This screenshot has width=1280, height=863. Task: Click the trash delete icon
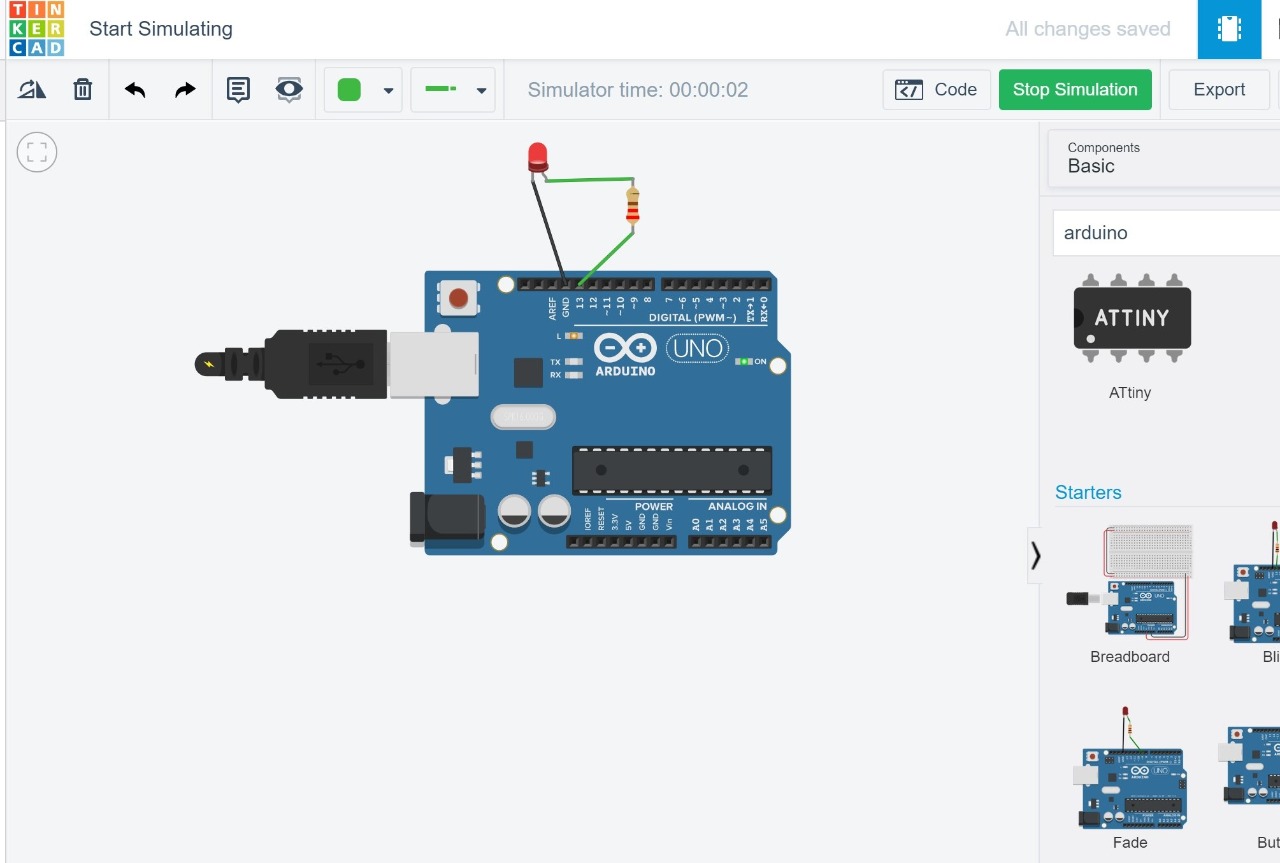point(83,90)
